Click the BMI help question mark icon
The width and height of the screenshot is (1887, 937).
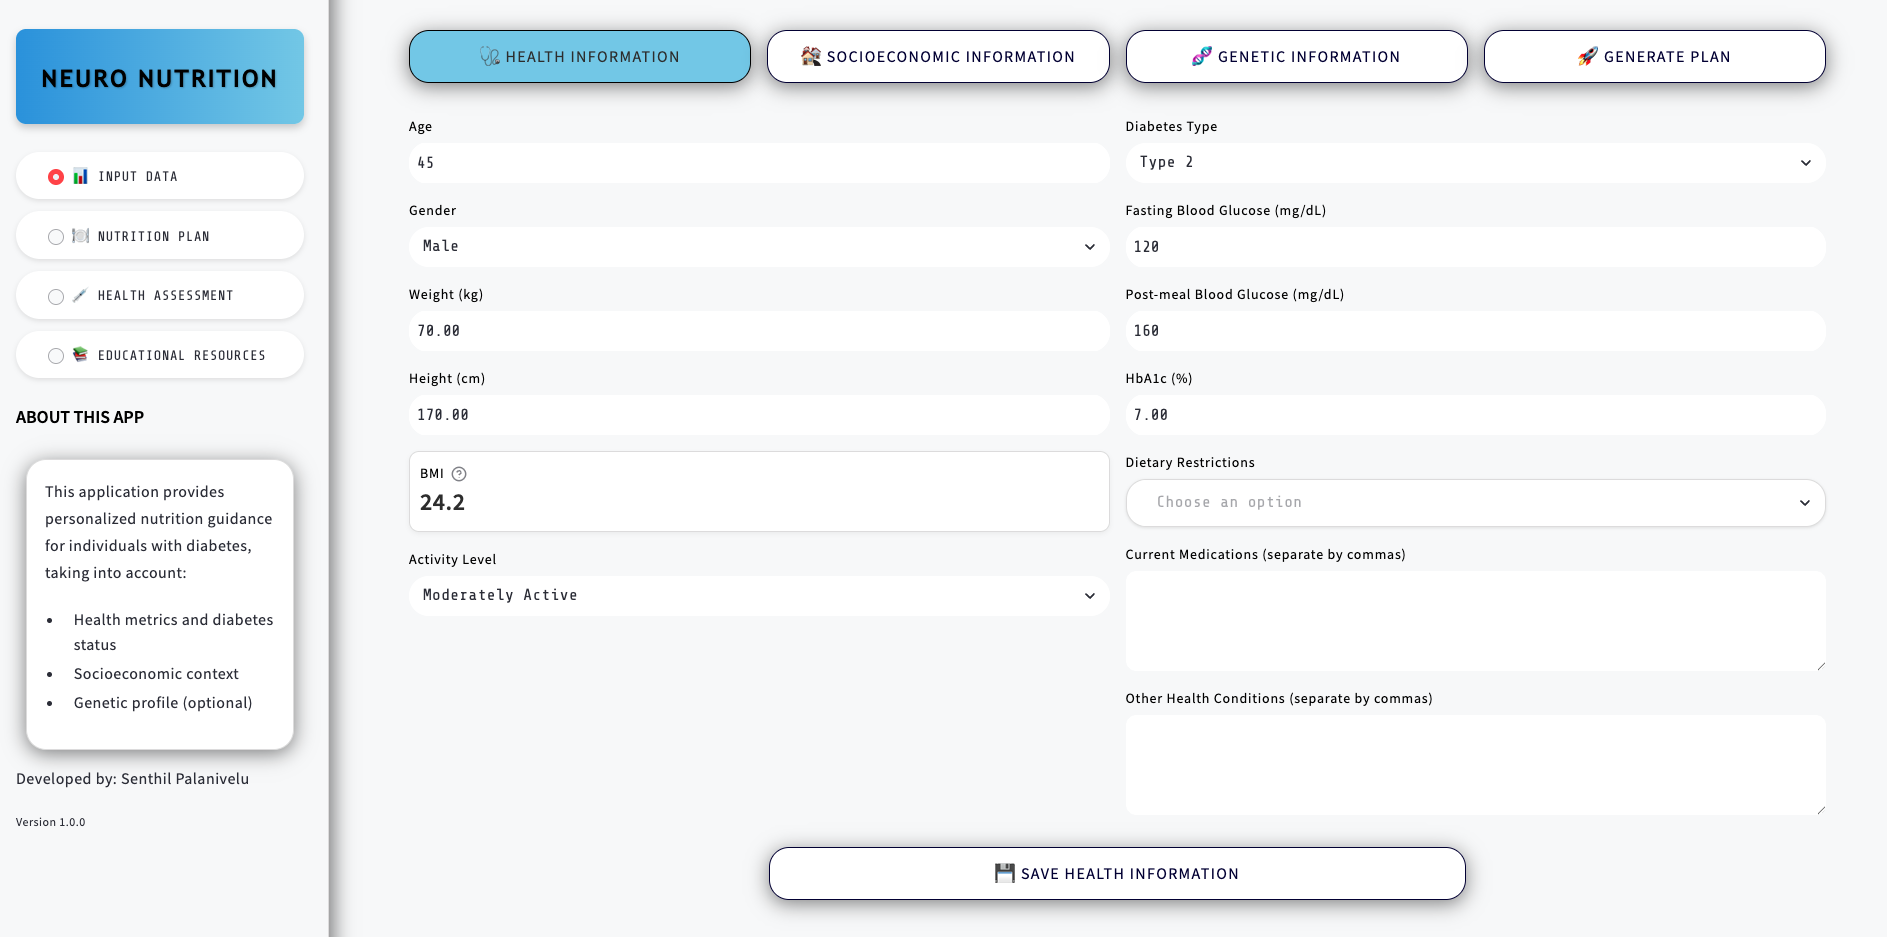point(459,474)
